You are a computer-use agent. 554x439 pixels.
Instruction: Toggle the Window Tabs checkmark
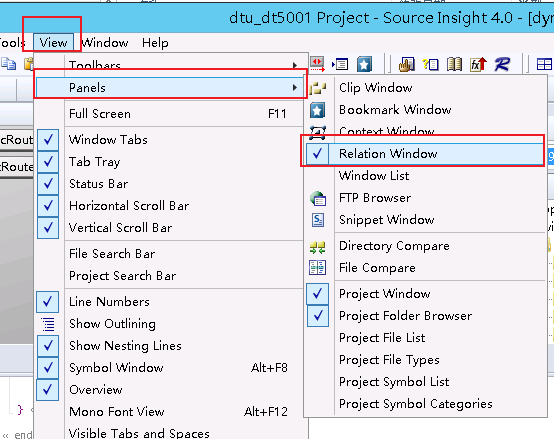(x=48, y=140)
